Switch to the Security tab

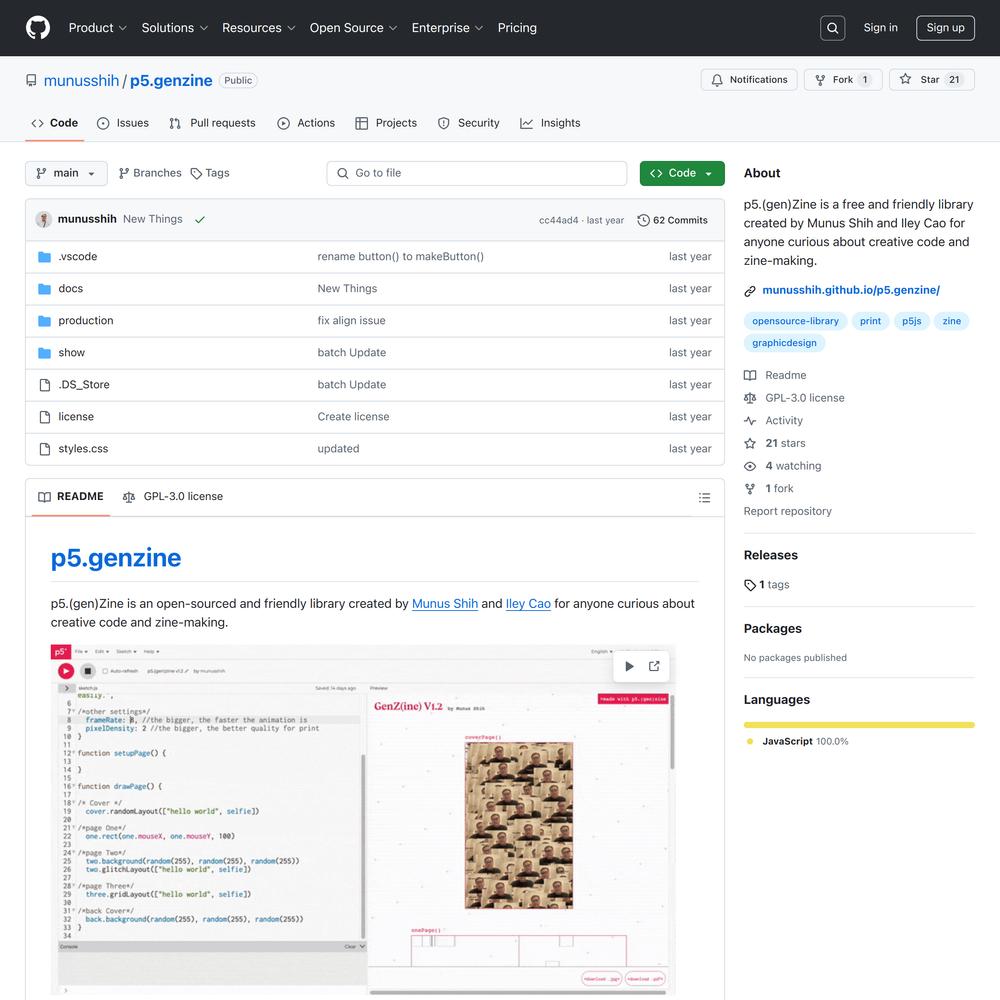469,123
